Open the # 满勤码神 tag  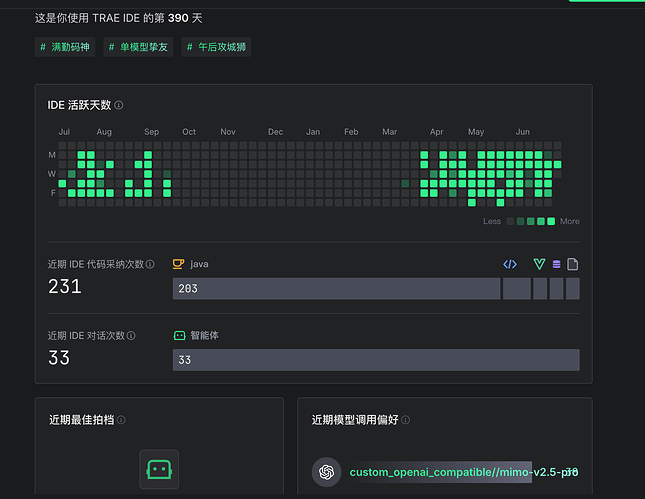tap(65, 47)
